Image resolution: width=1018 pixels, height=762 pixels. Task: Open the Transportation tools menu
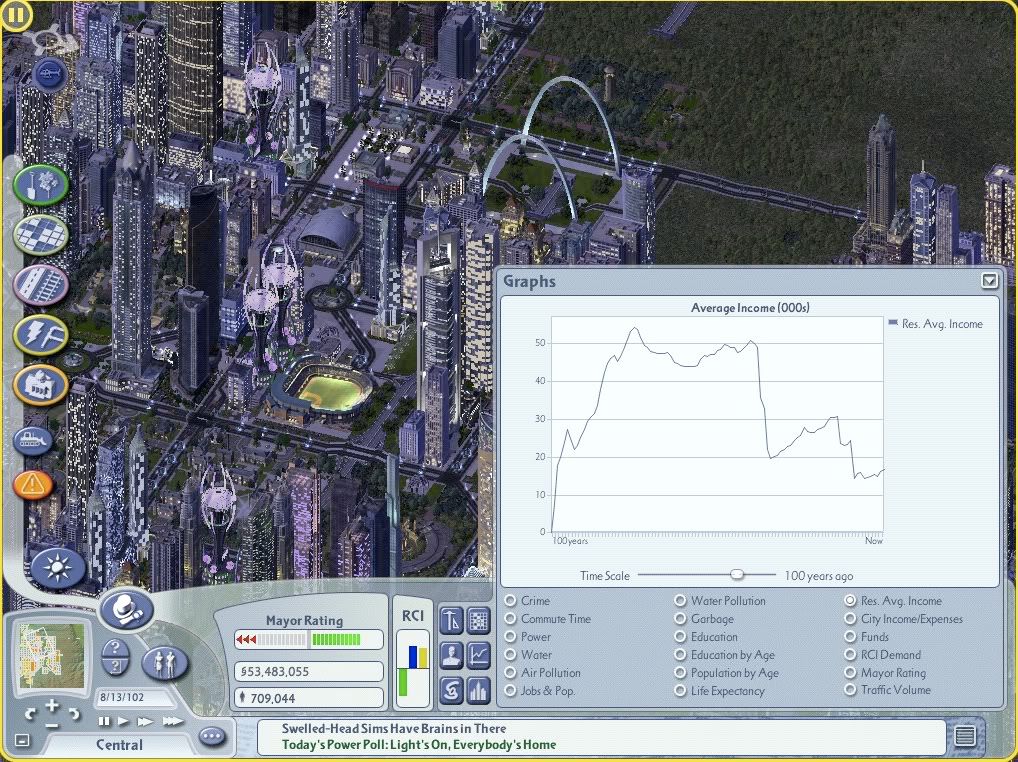pos(41,285)
